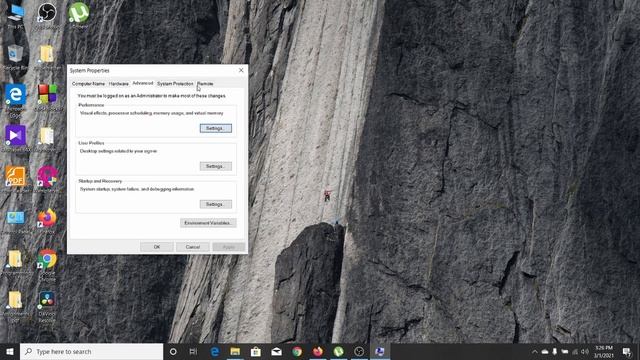Launch OBS Studio from desktop
This screenshot has height=360, width=640.
click(x=47, y=16)
